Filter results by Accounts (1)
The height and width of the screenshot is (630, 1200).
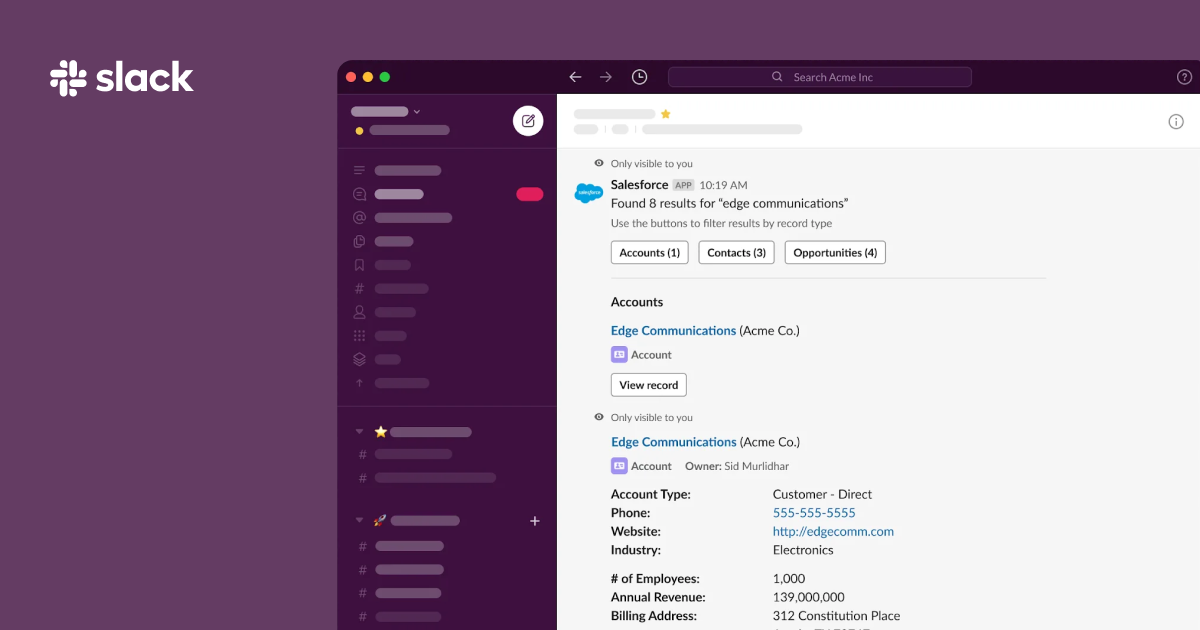(650, 253)
